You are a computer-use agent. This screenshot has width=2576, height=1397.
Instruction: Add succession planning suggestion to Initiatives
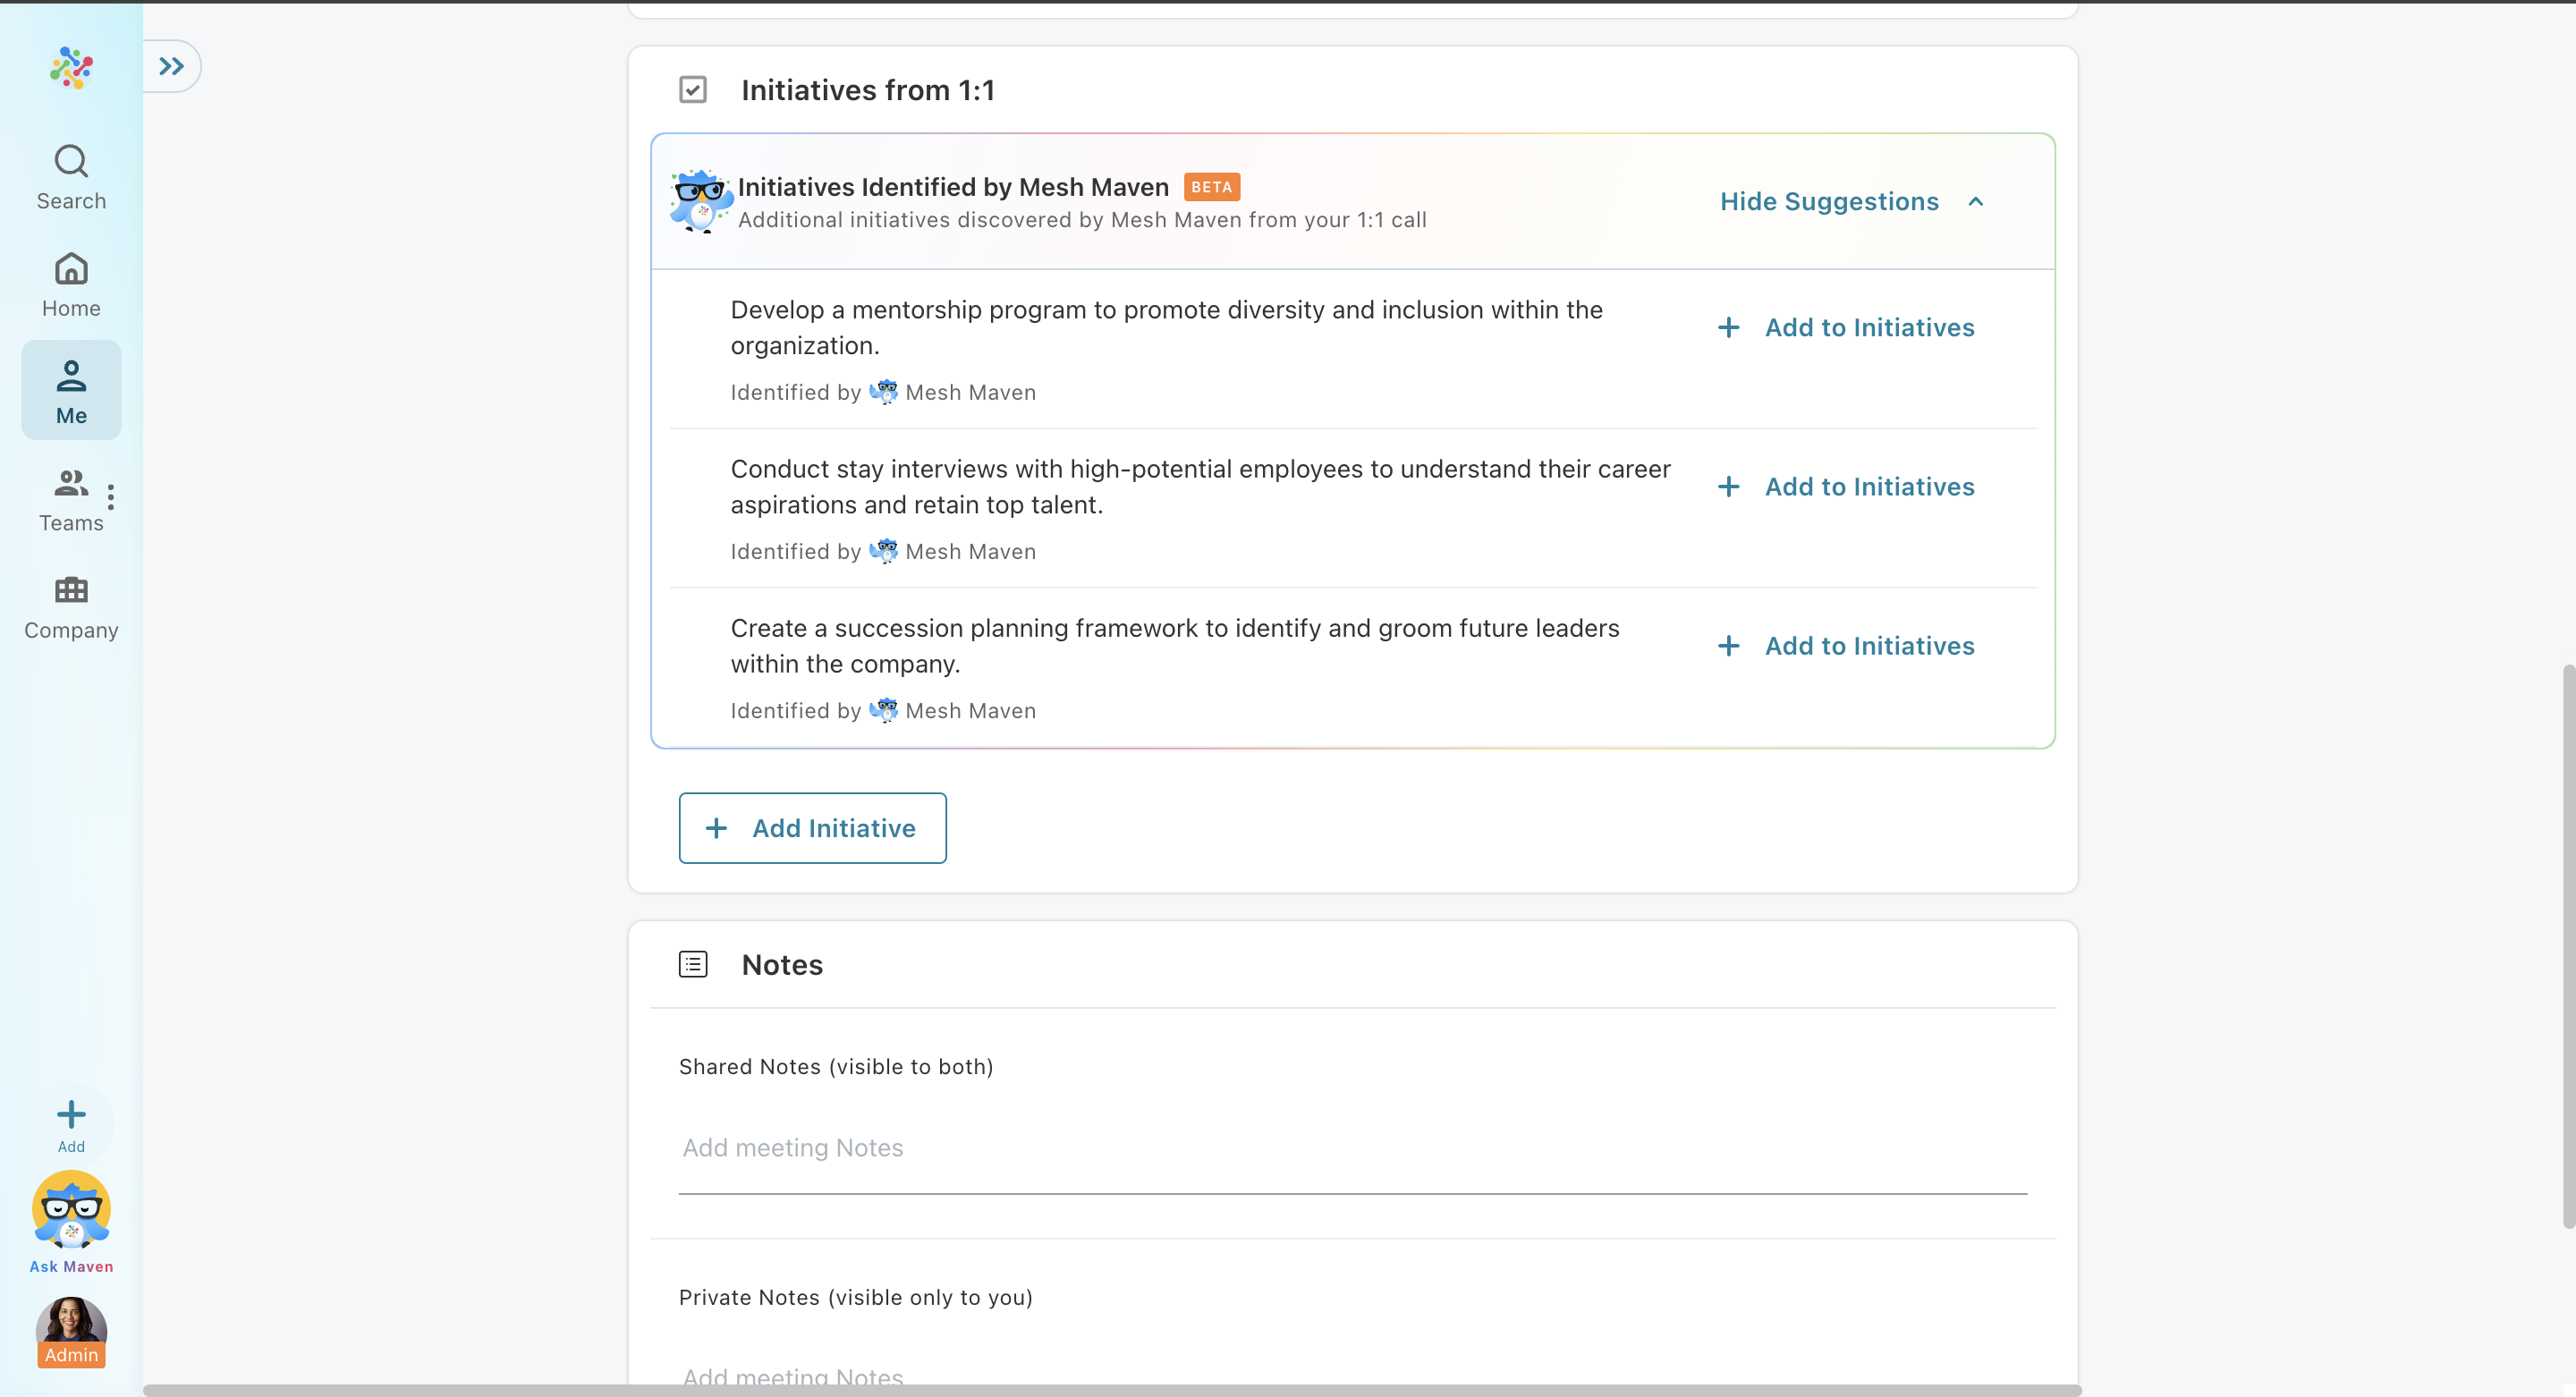click(x=1846, y=645)
